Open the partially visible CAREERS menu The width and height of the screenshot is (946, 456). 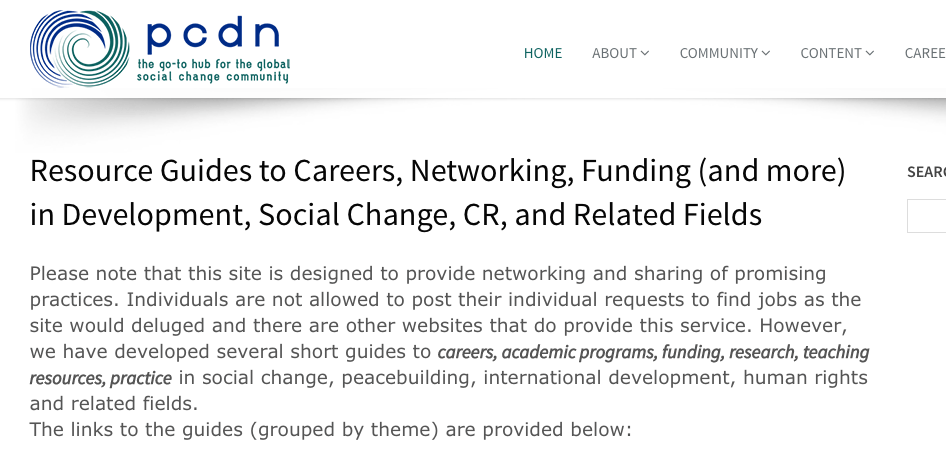925,53
